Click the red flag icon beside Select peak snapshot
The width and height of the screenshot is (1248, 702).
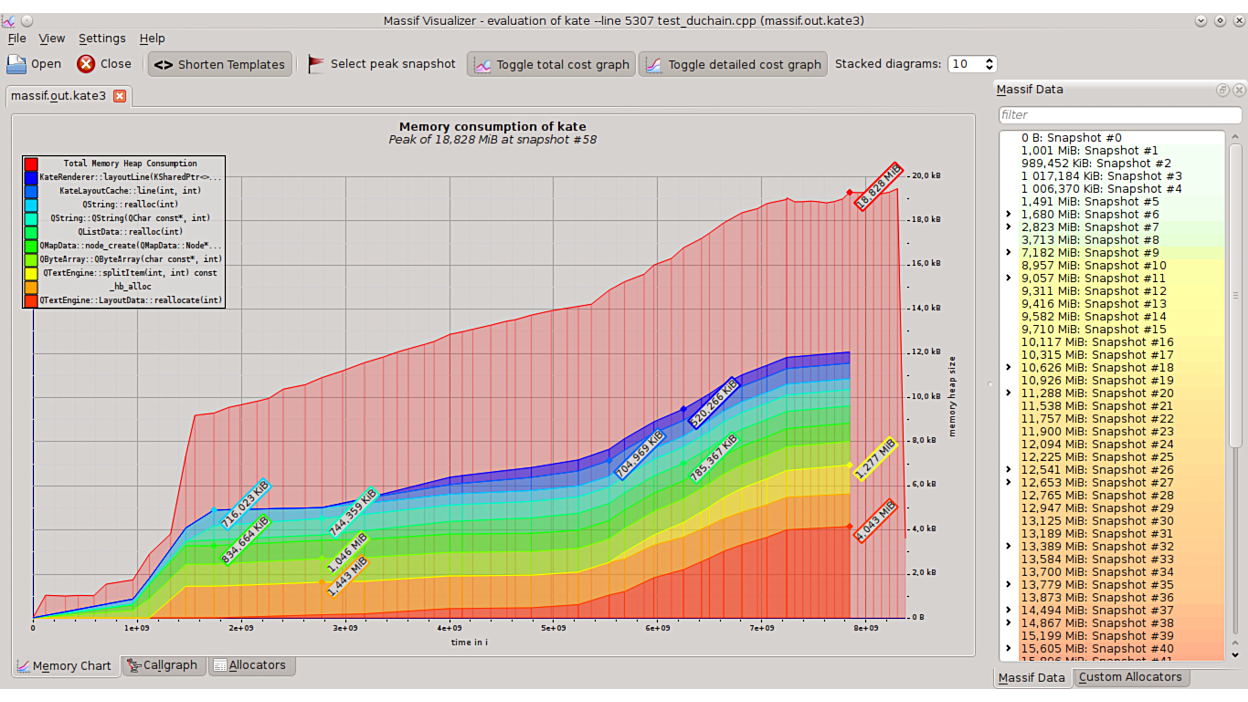[317, 63]
